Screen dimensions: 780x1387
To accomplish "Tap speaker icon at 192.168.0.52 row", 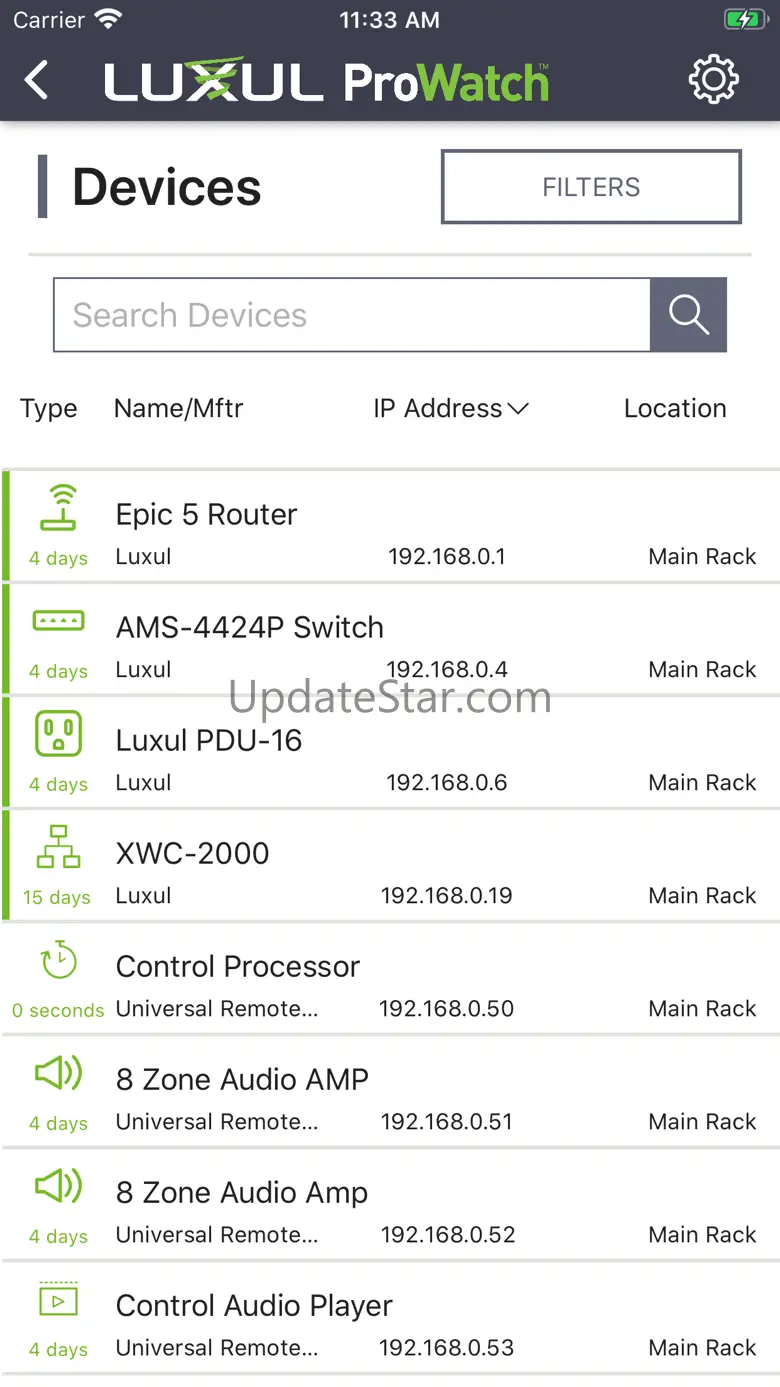I will (58, 1186).
